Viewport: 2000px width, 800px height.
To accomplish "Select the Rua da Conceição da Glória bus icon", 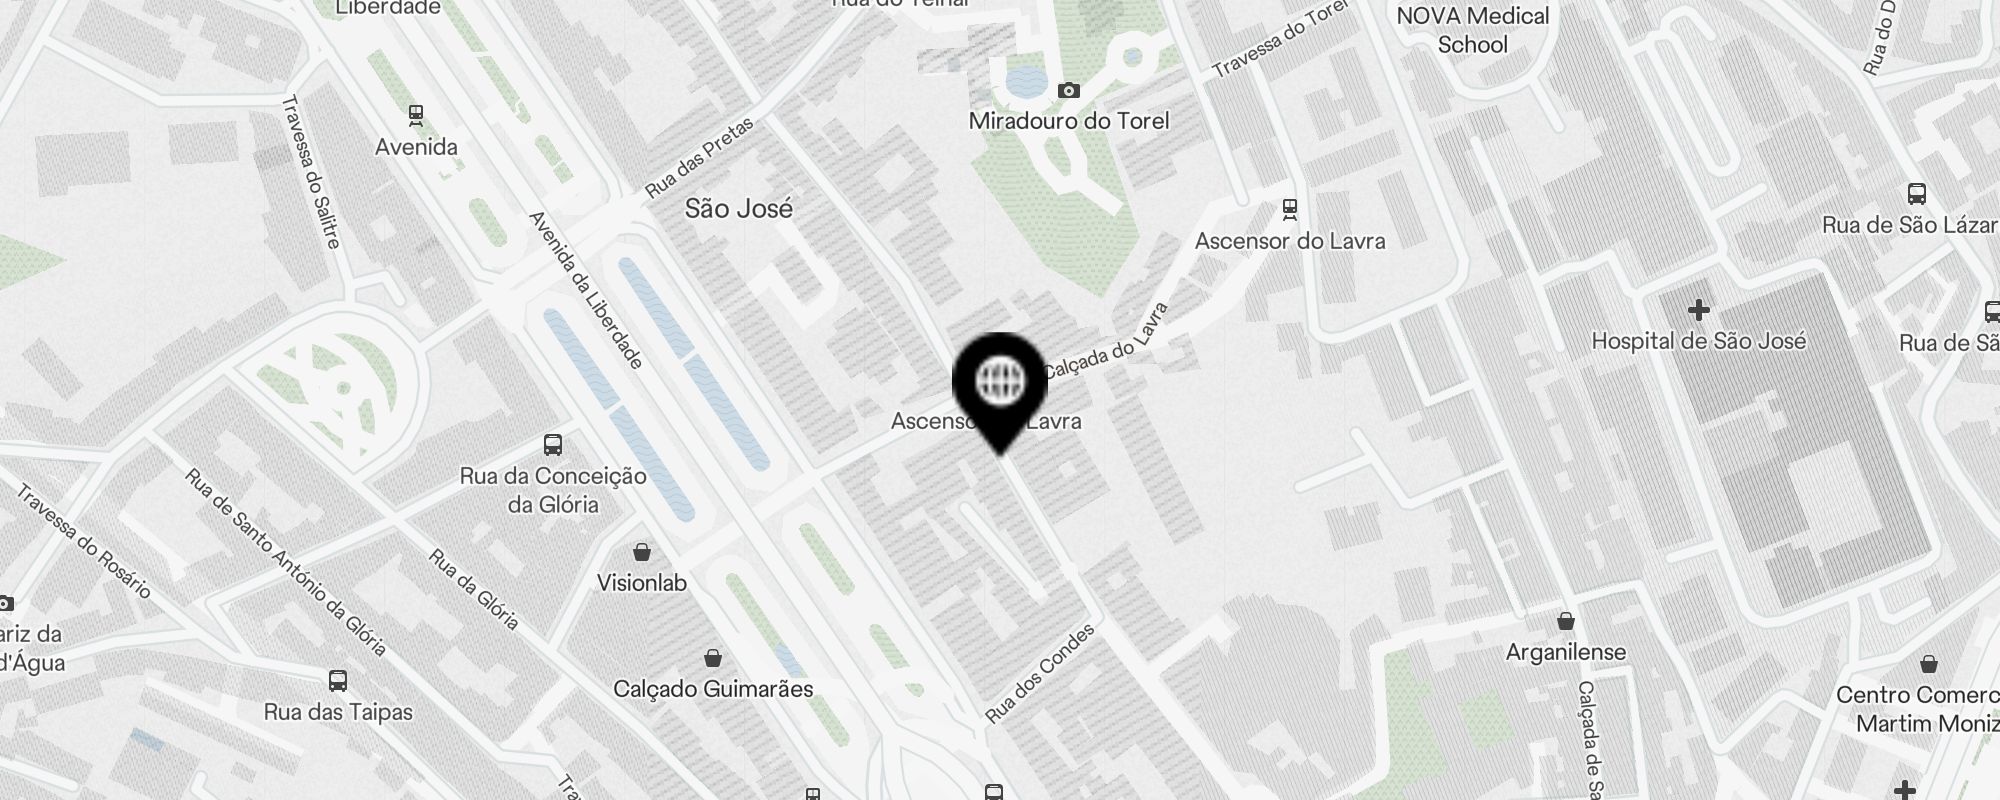I will click(x=553, y=444).
